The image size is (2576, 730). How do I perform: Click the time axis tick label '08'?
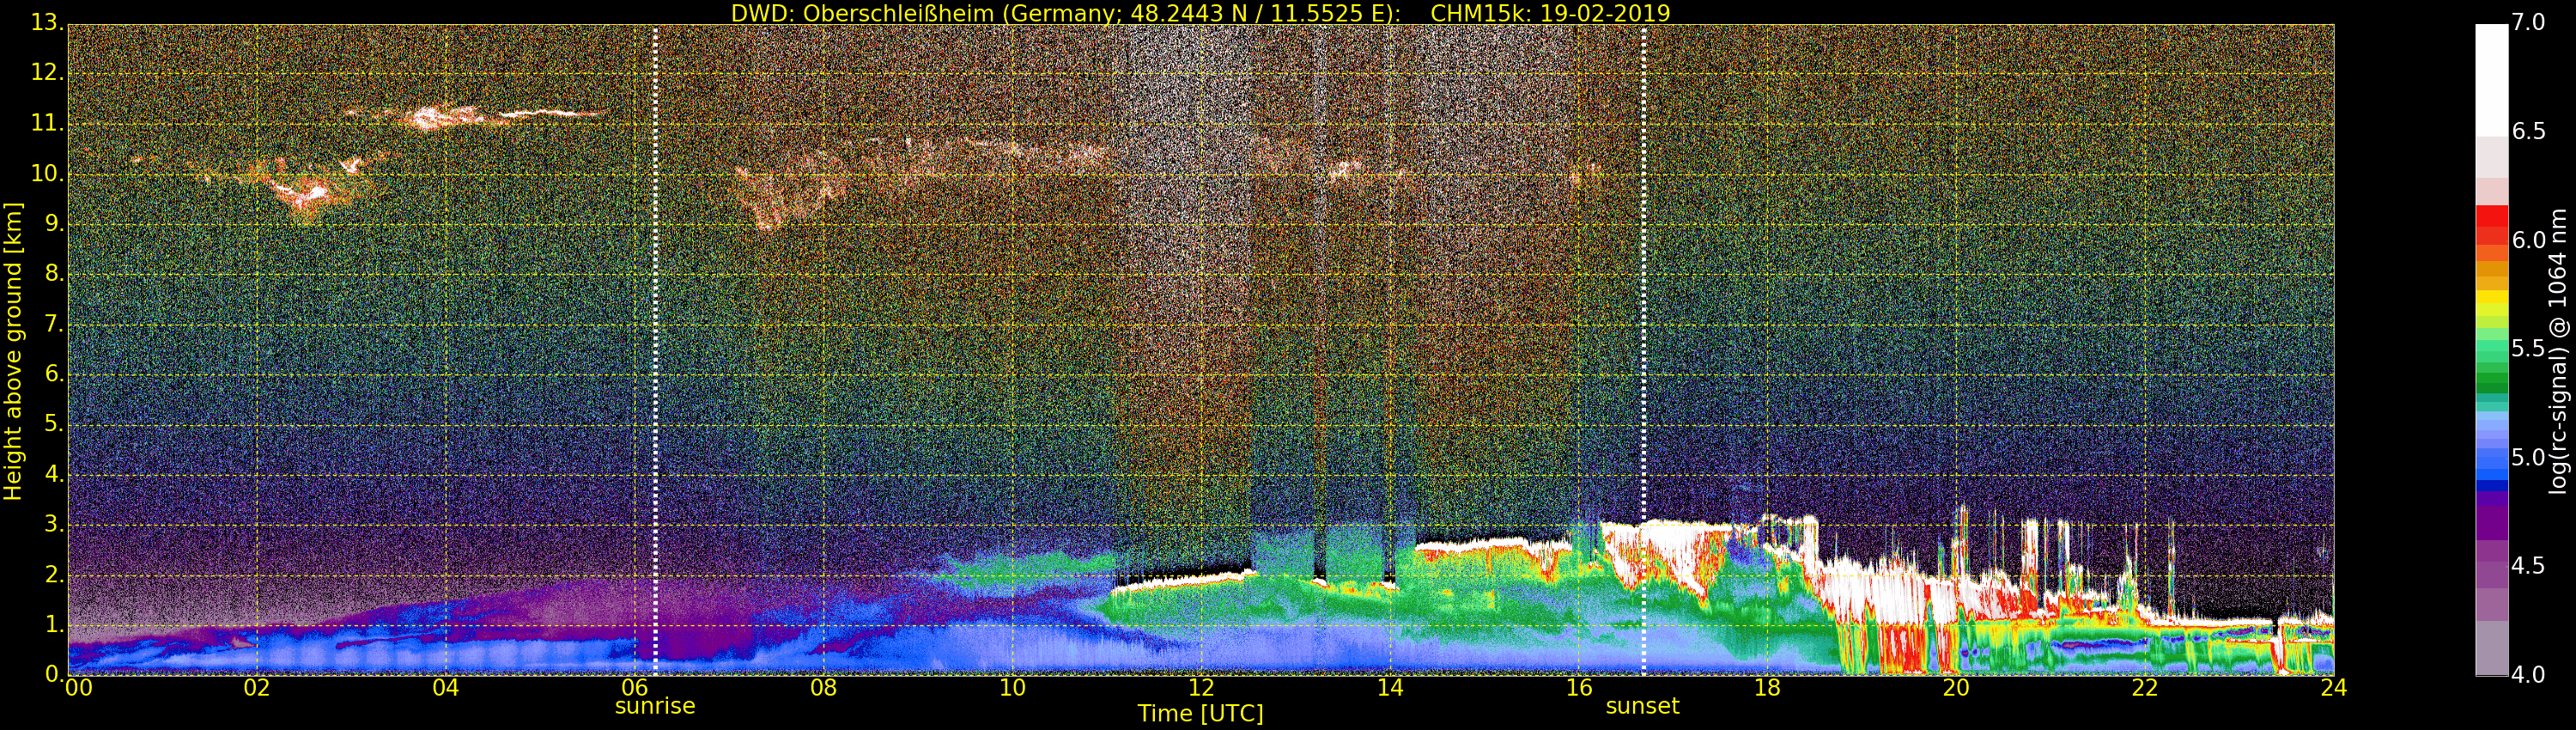823,688
